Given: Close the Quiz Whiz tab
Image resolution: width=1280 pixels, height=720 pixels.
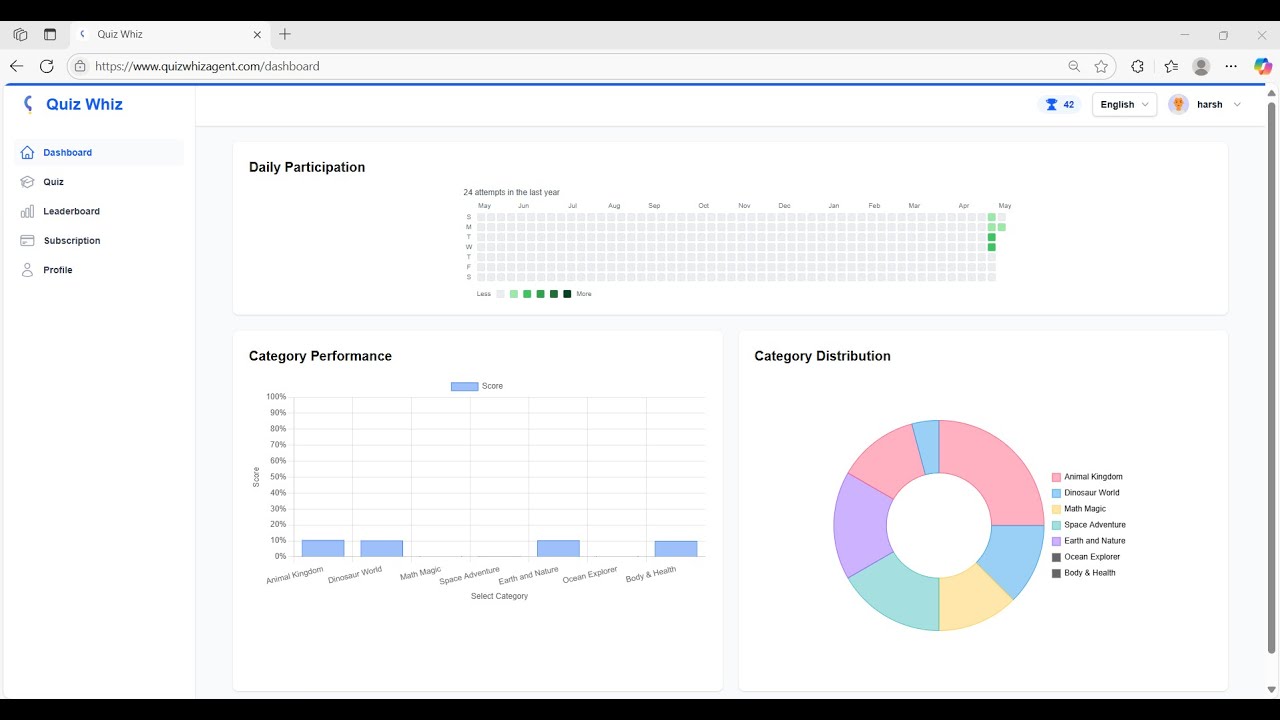Looking at the screenshot, I should click(x=257, y=34).
